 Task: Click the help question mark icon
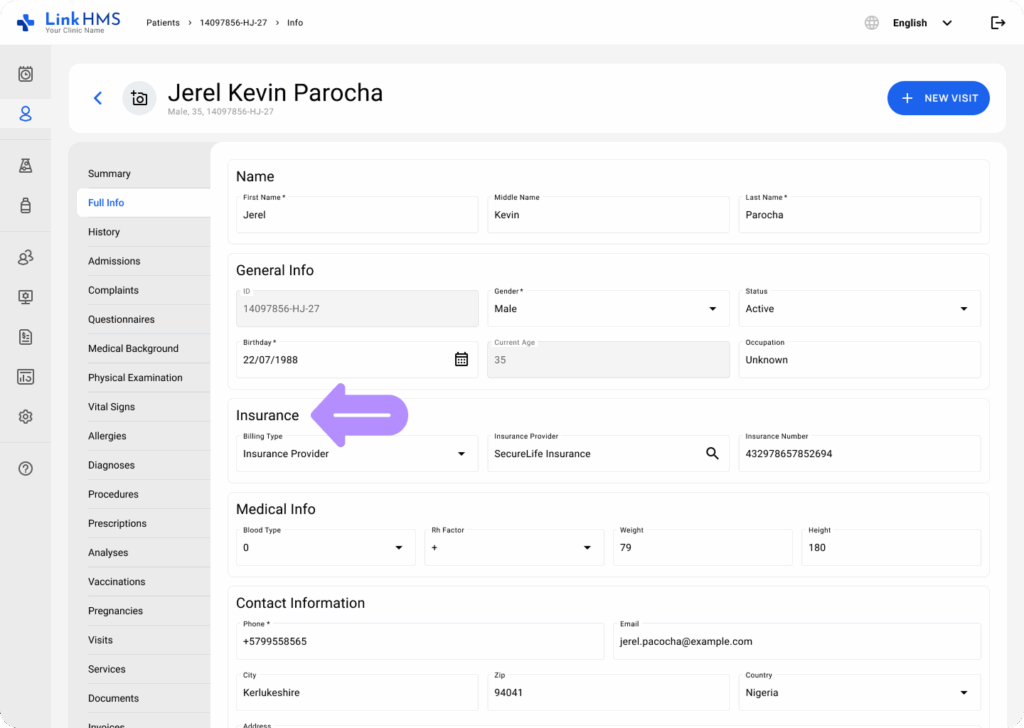coord(26,468)
